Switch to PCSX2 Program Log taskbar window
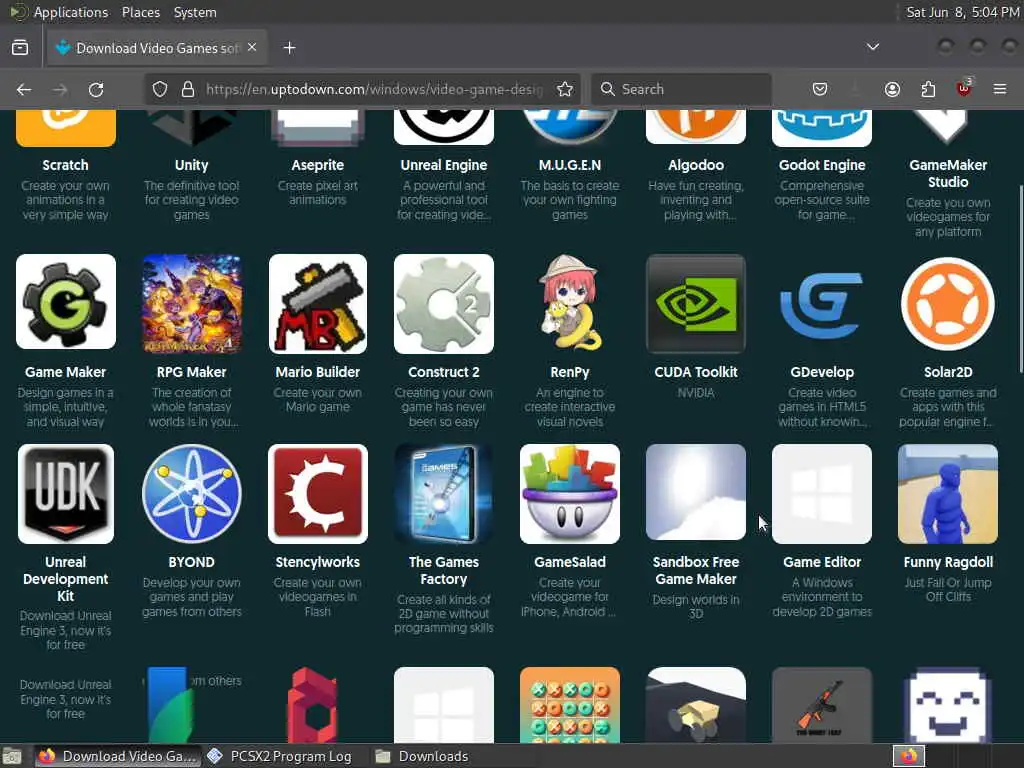1024x768 pixels. 281,756
